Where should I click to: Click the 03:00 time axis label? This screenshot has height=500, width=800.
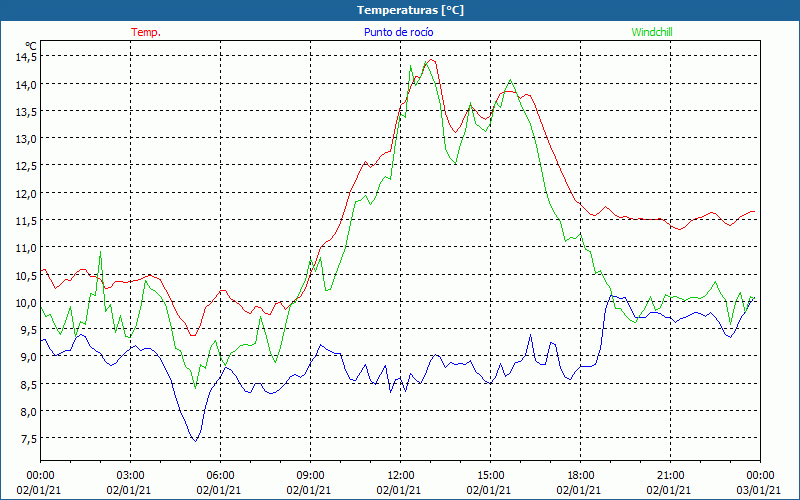pyautogui.click(x=130, y=476)
